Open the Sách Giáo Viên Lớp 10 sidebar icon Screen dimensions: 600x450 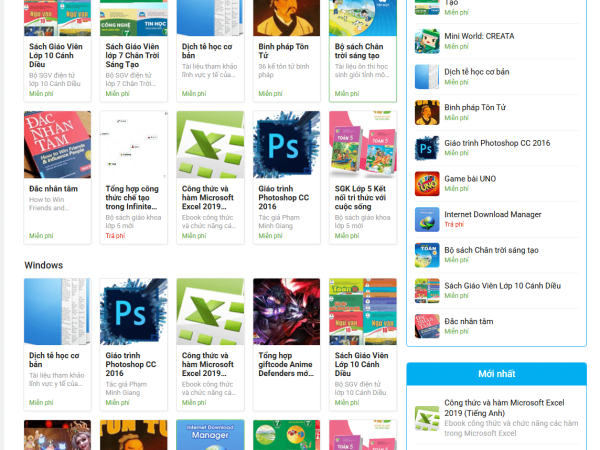428,290
